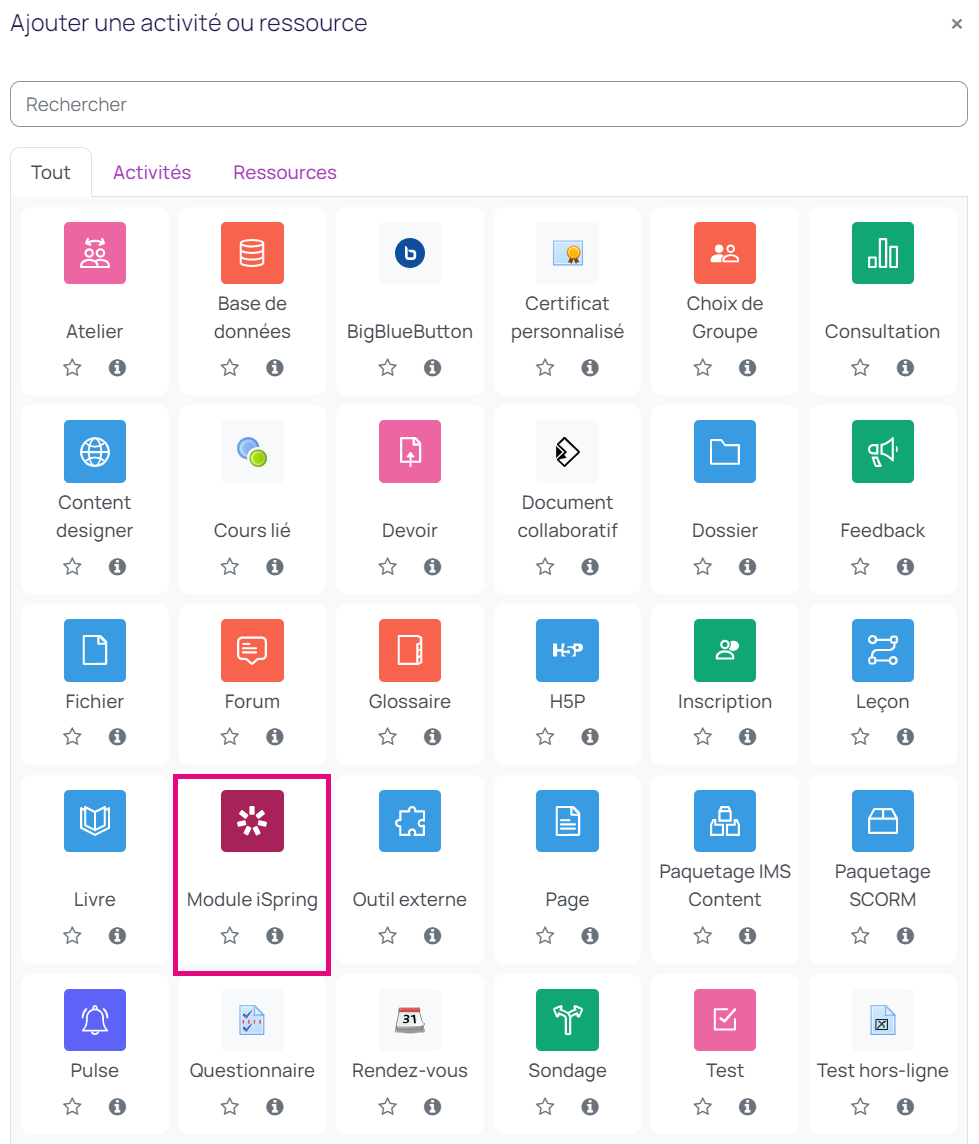
Task: Switch to the Ressources tab
Action: coord(285,172)
